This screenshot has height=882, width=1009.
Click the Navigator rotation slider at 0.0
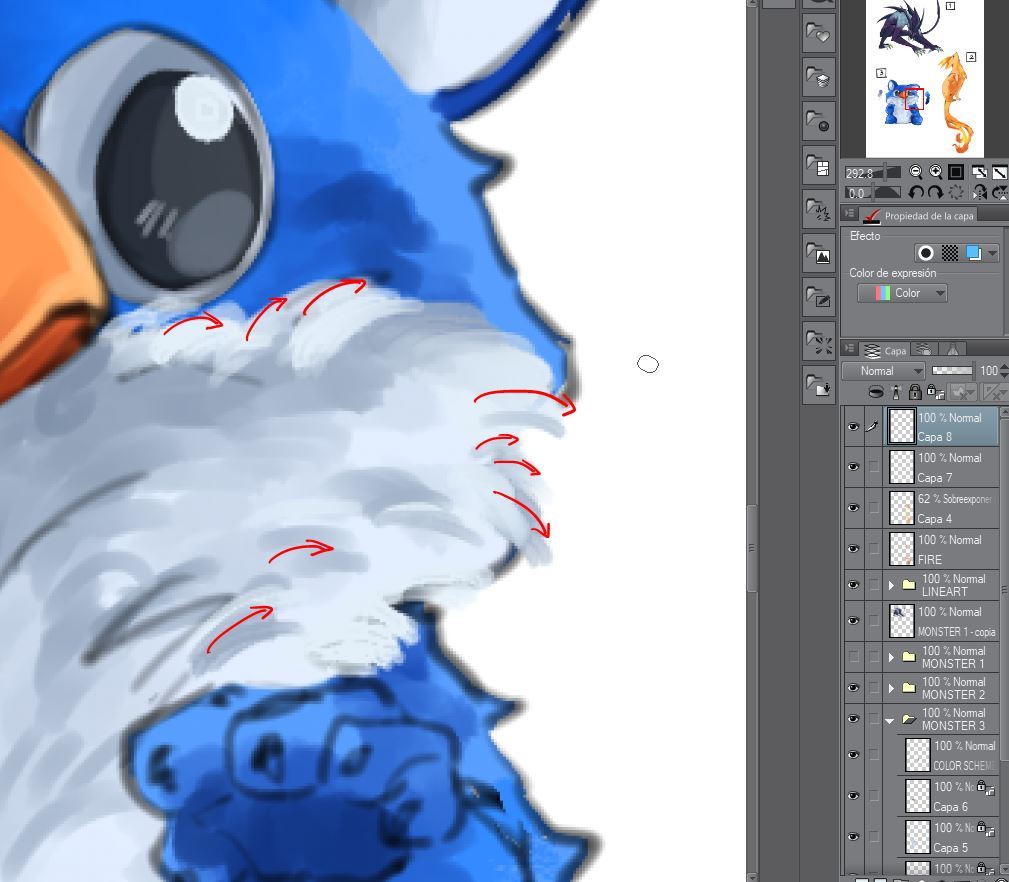(x=873, y=192)
